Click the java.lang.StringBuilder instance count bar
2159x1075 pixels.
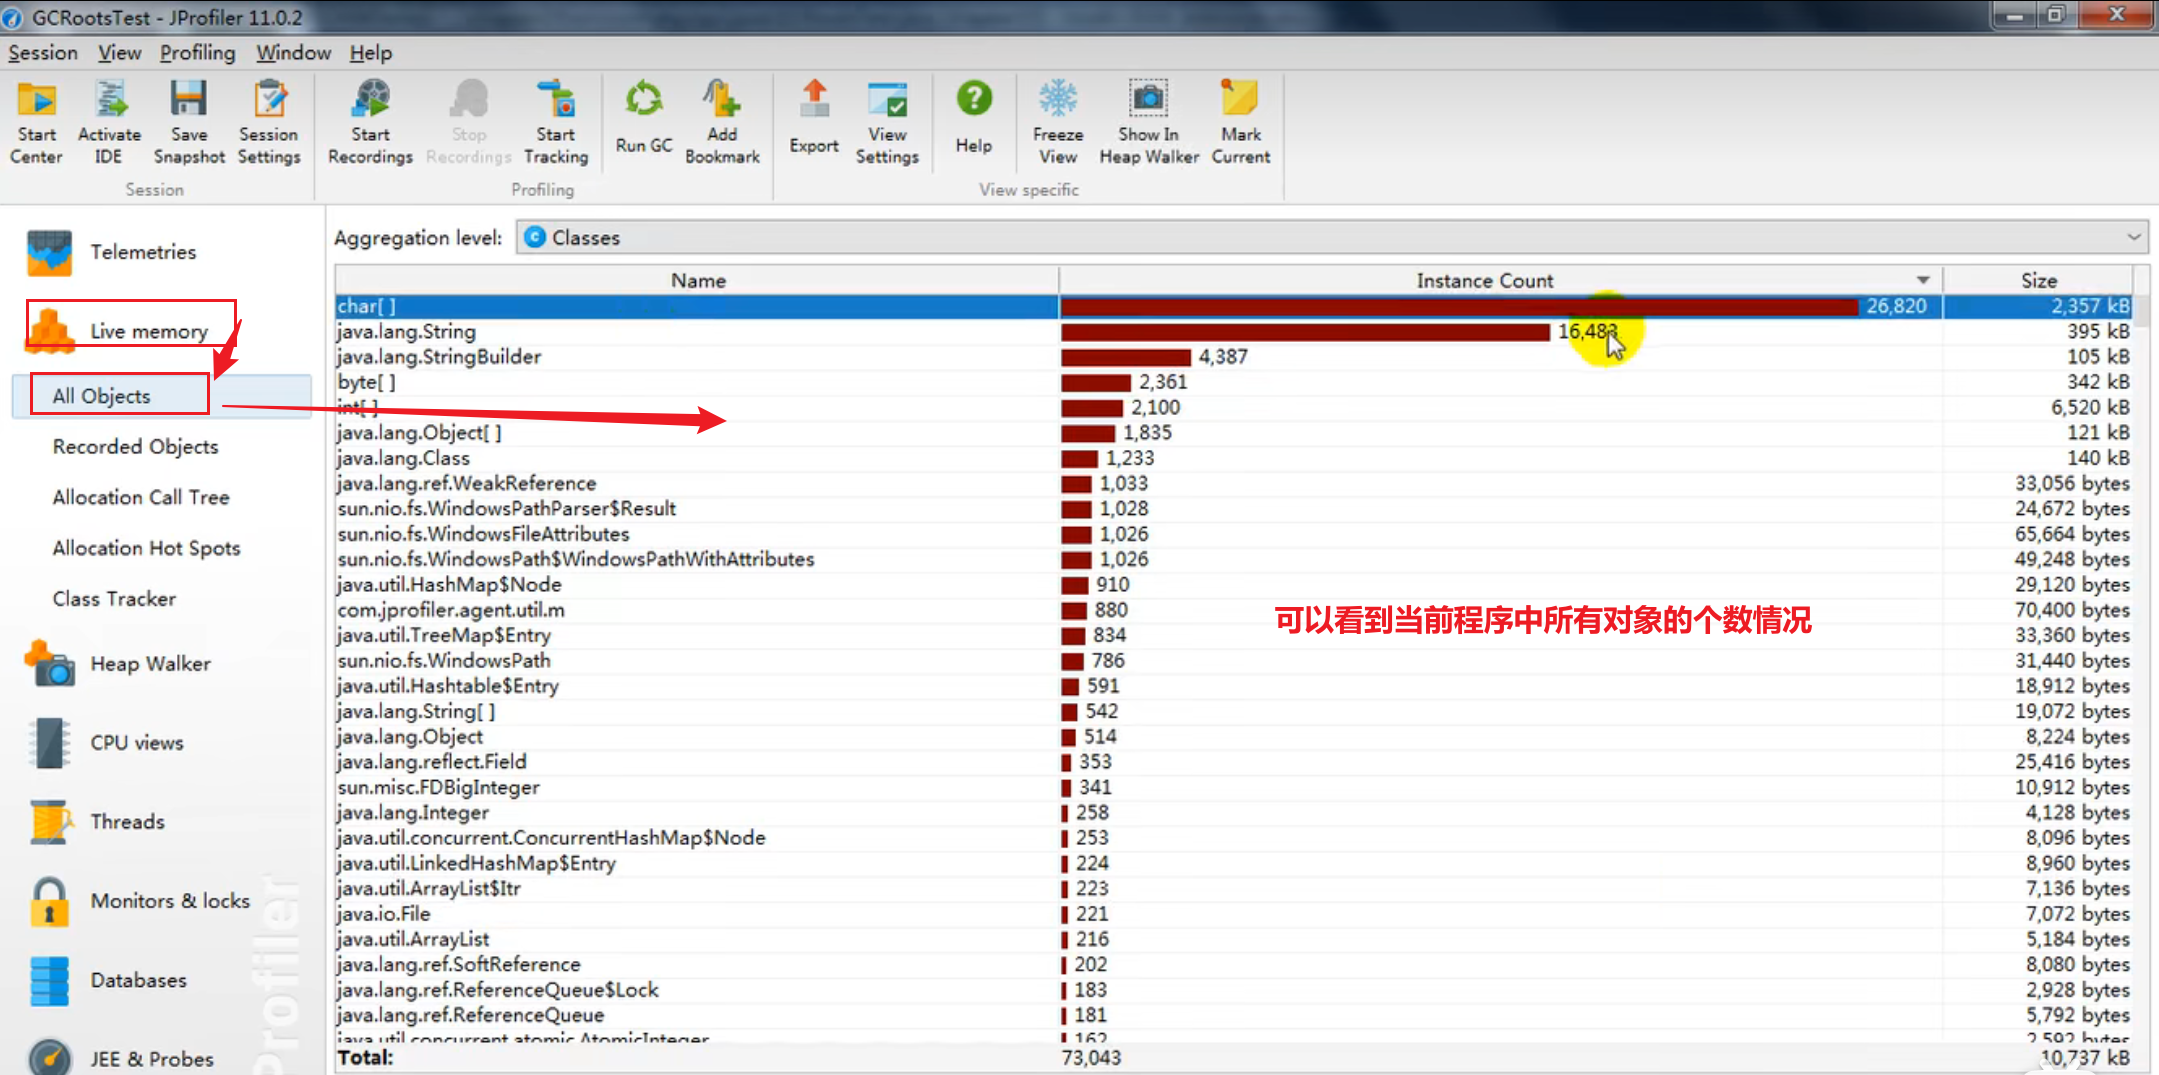(1126, 357)
